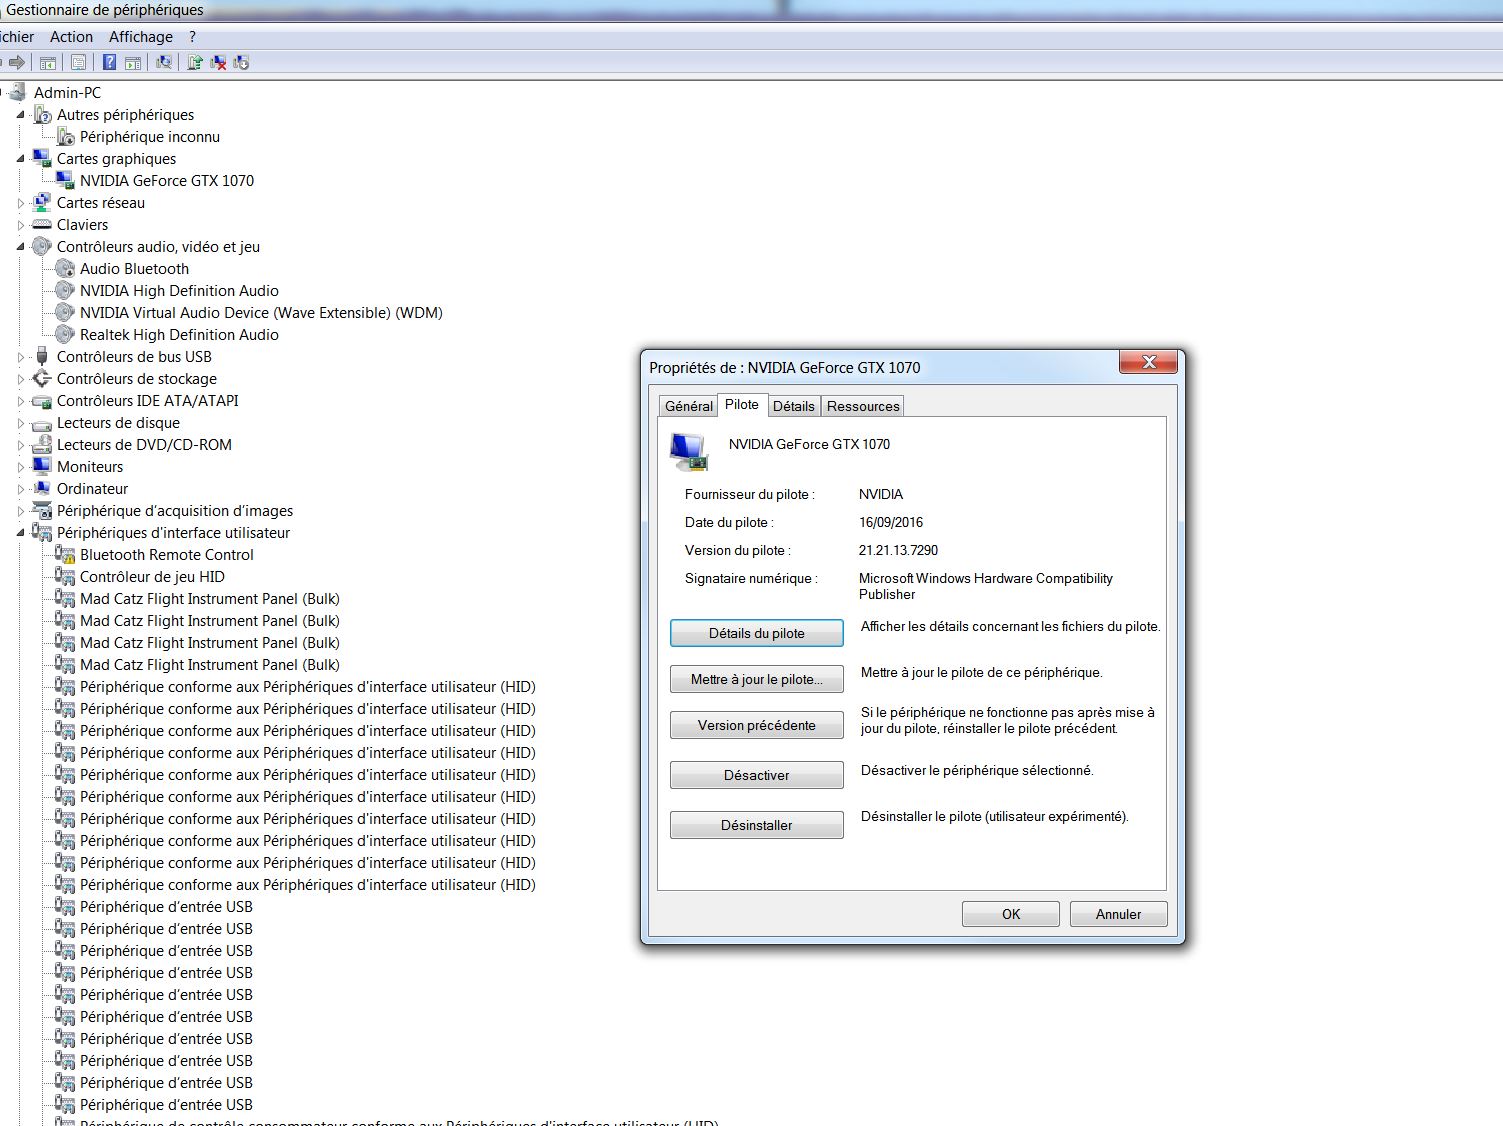Expand the Claviers node

click(21, 225)
